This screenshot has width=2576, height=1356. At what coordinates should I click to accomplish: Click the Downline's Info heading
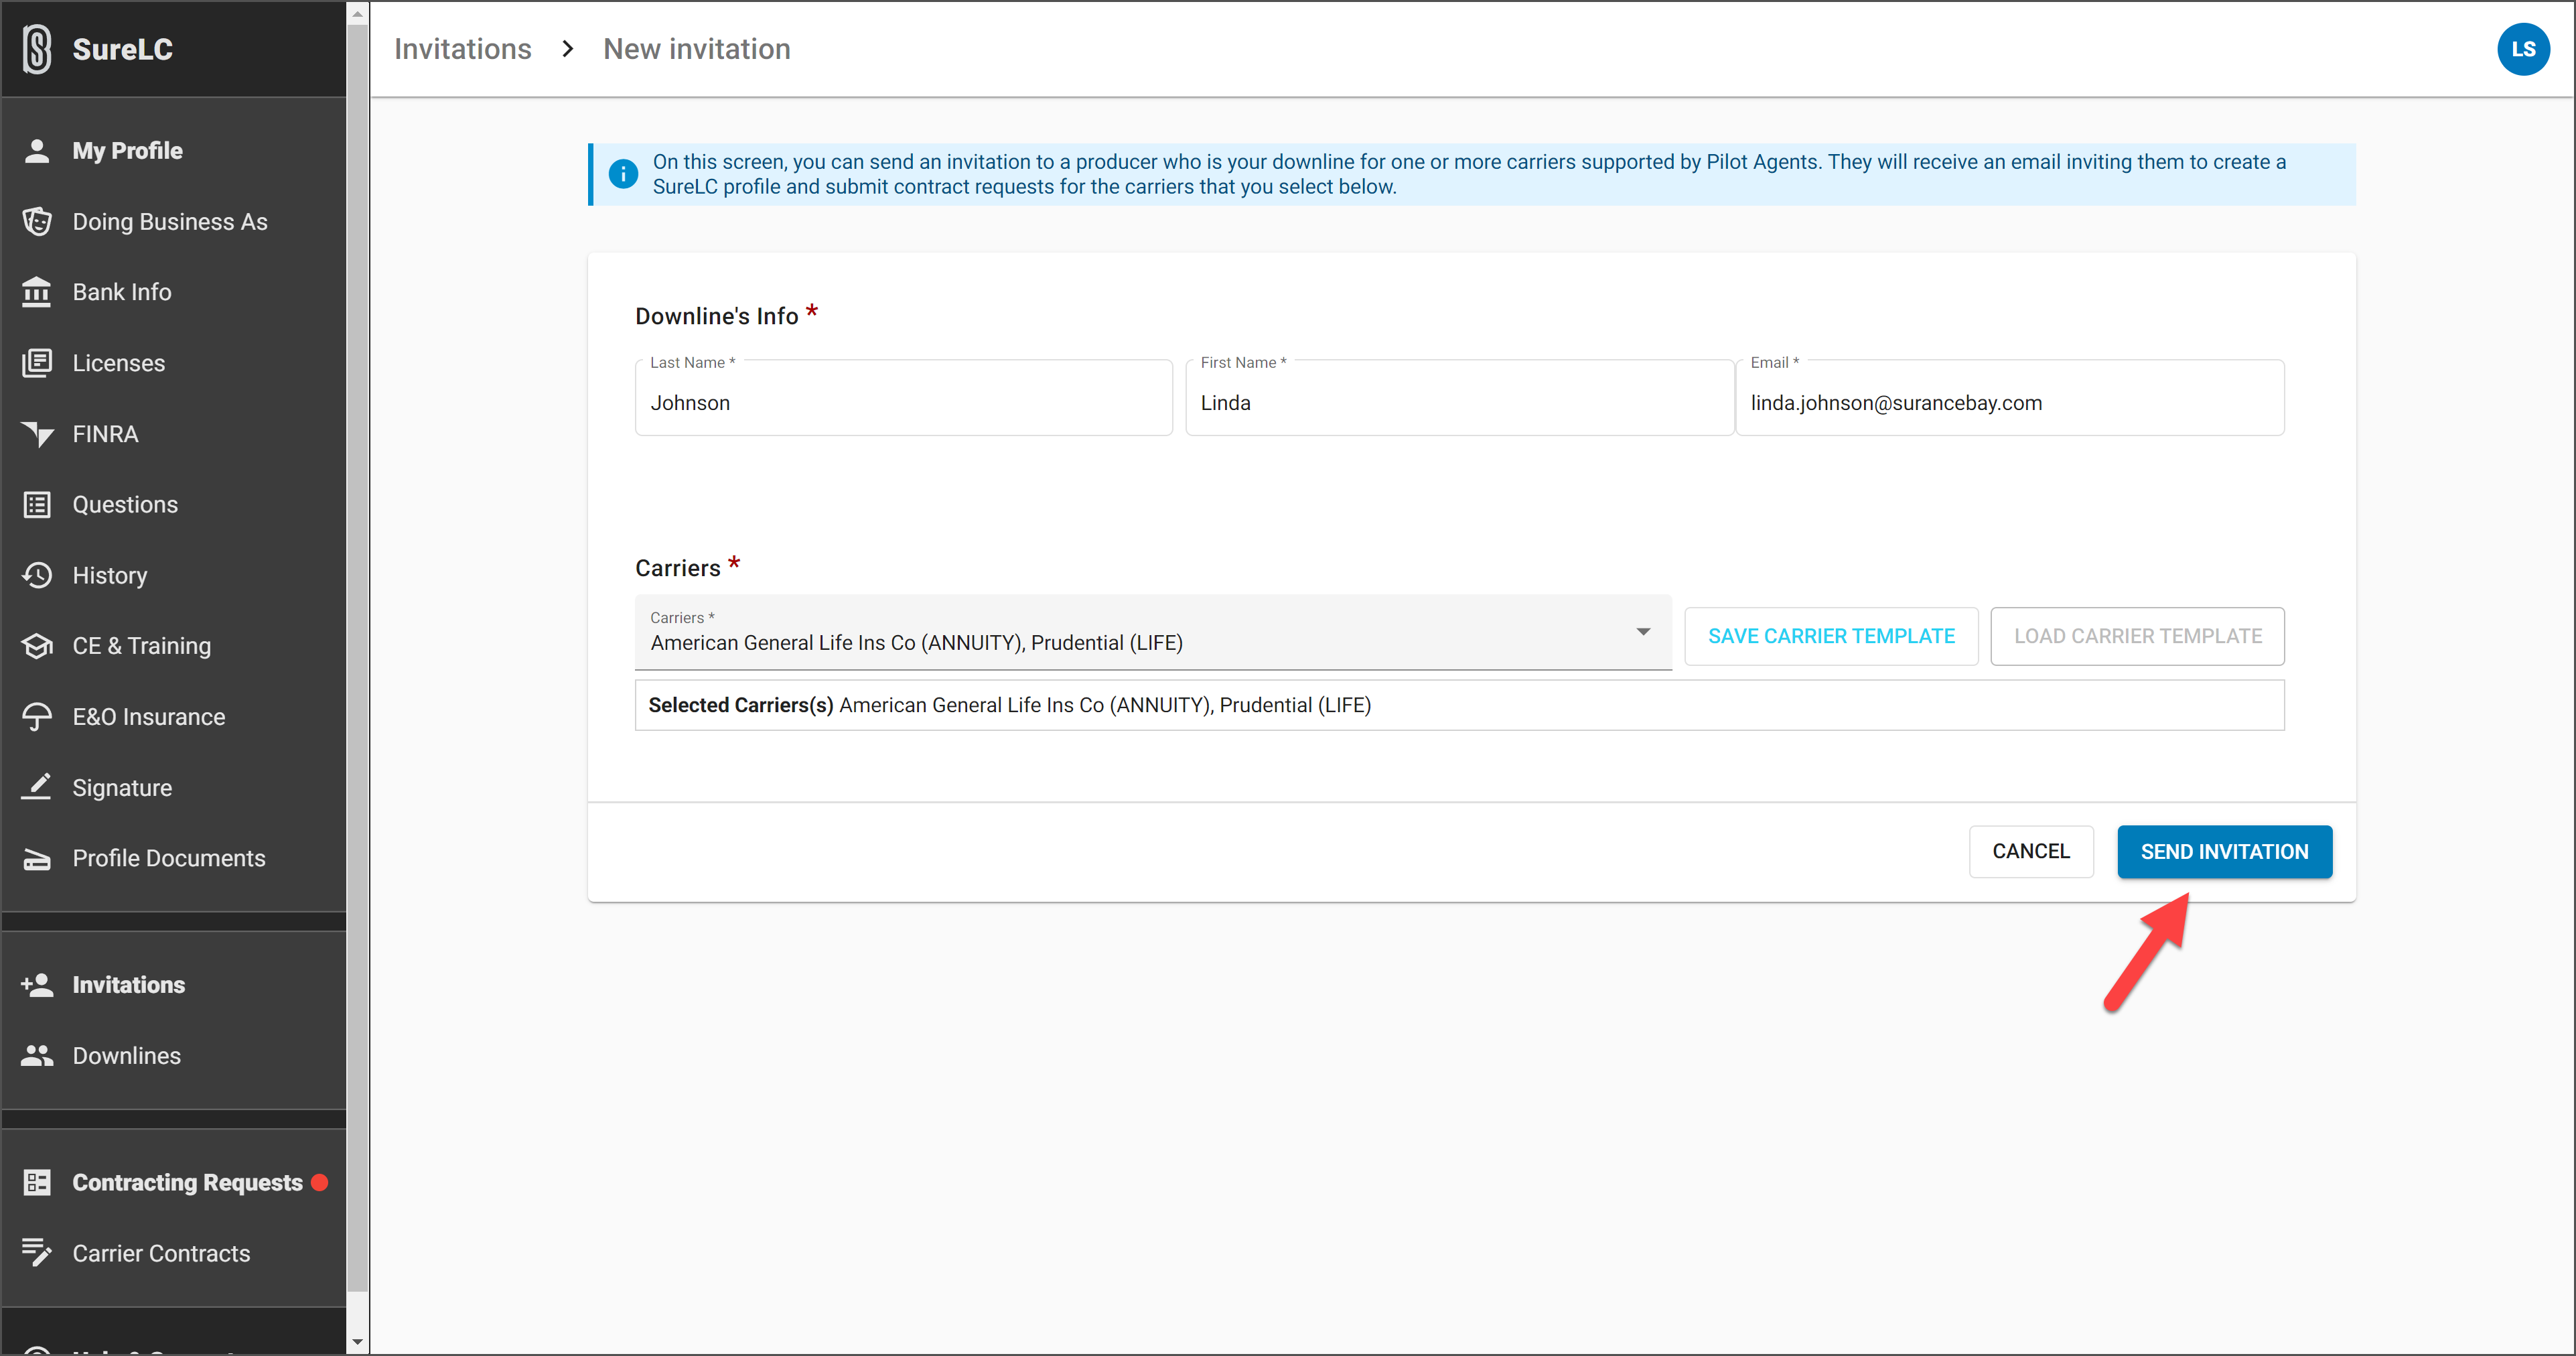click(x=716, y=316)
